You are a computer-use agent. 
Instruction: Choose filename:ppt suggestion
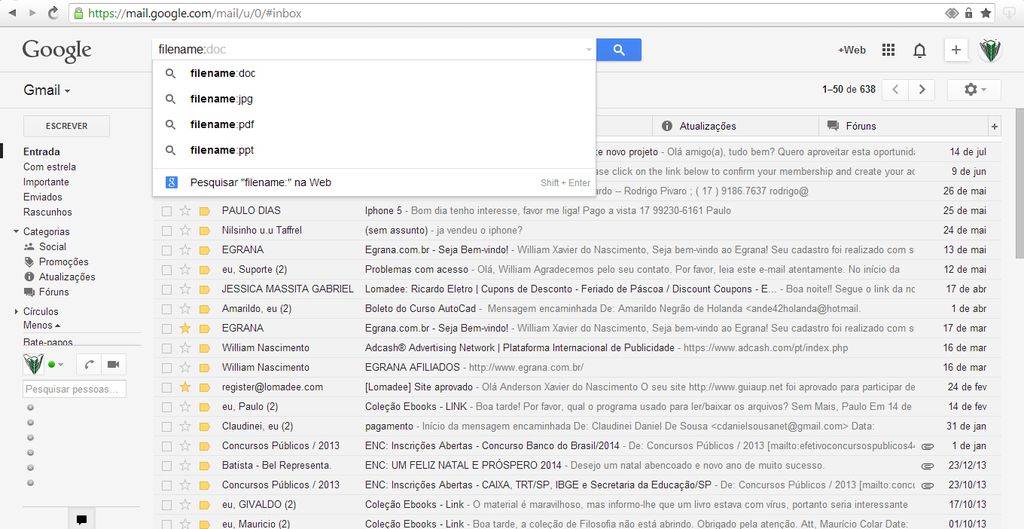[x=374, y=150]
